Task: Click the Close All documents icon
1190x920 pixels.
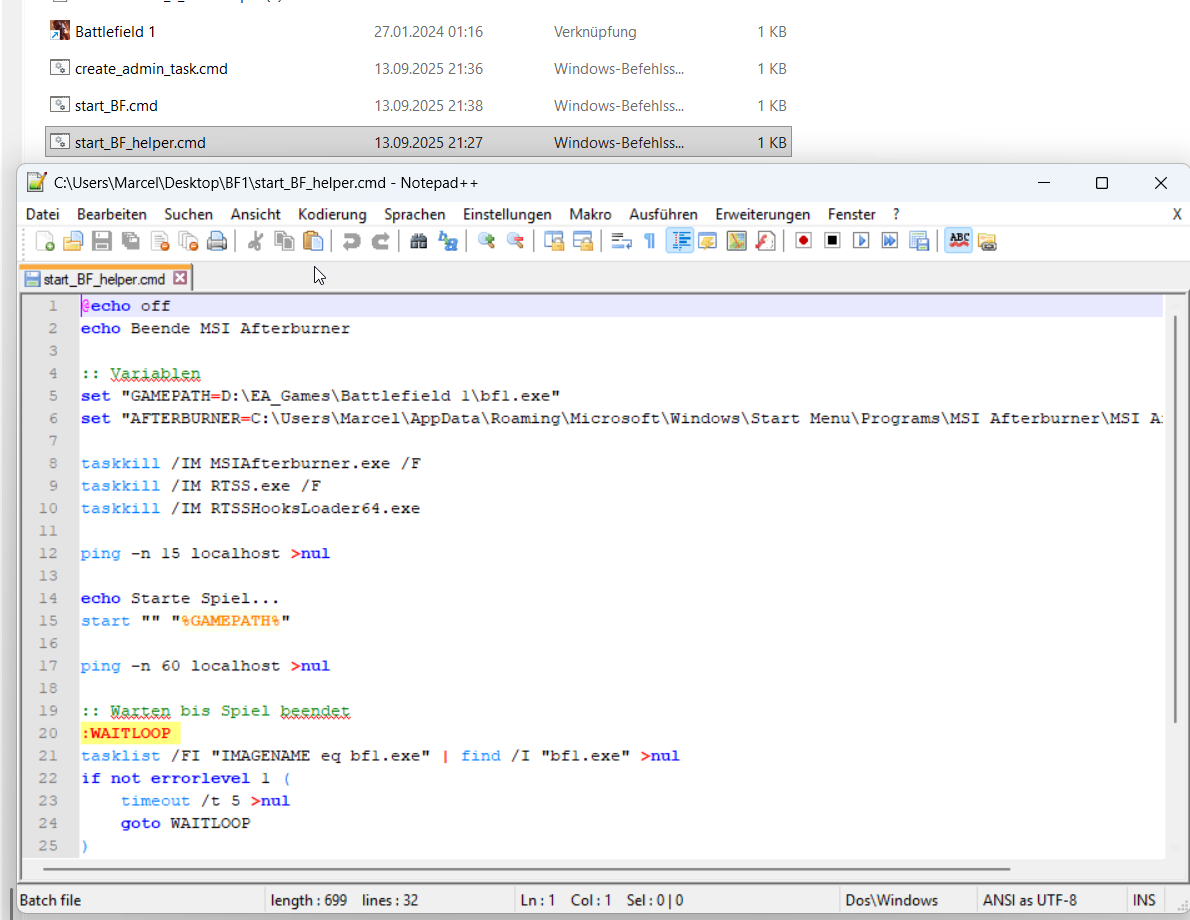Action: click(188, 241)
